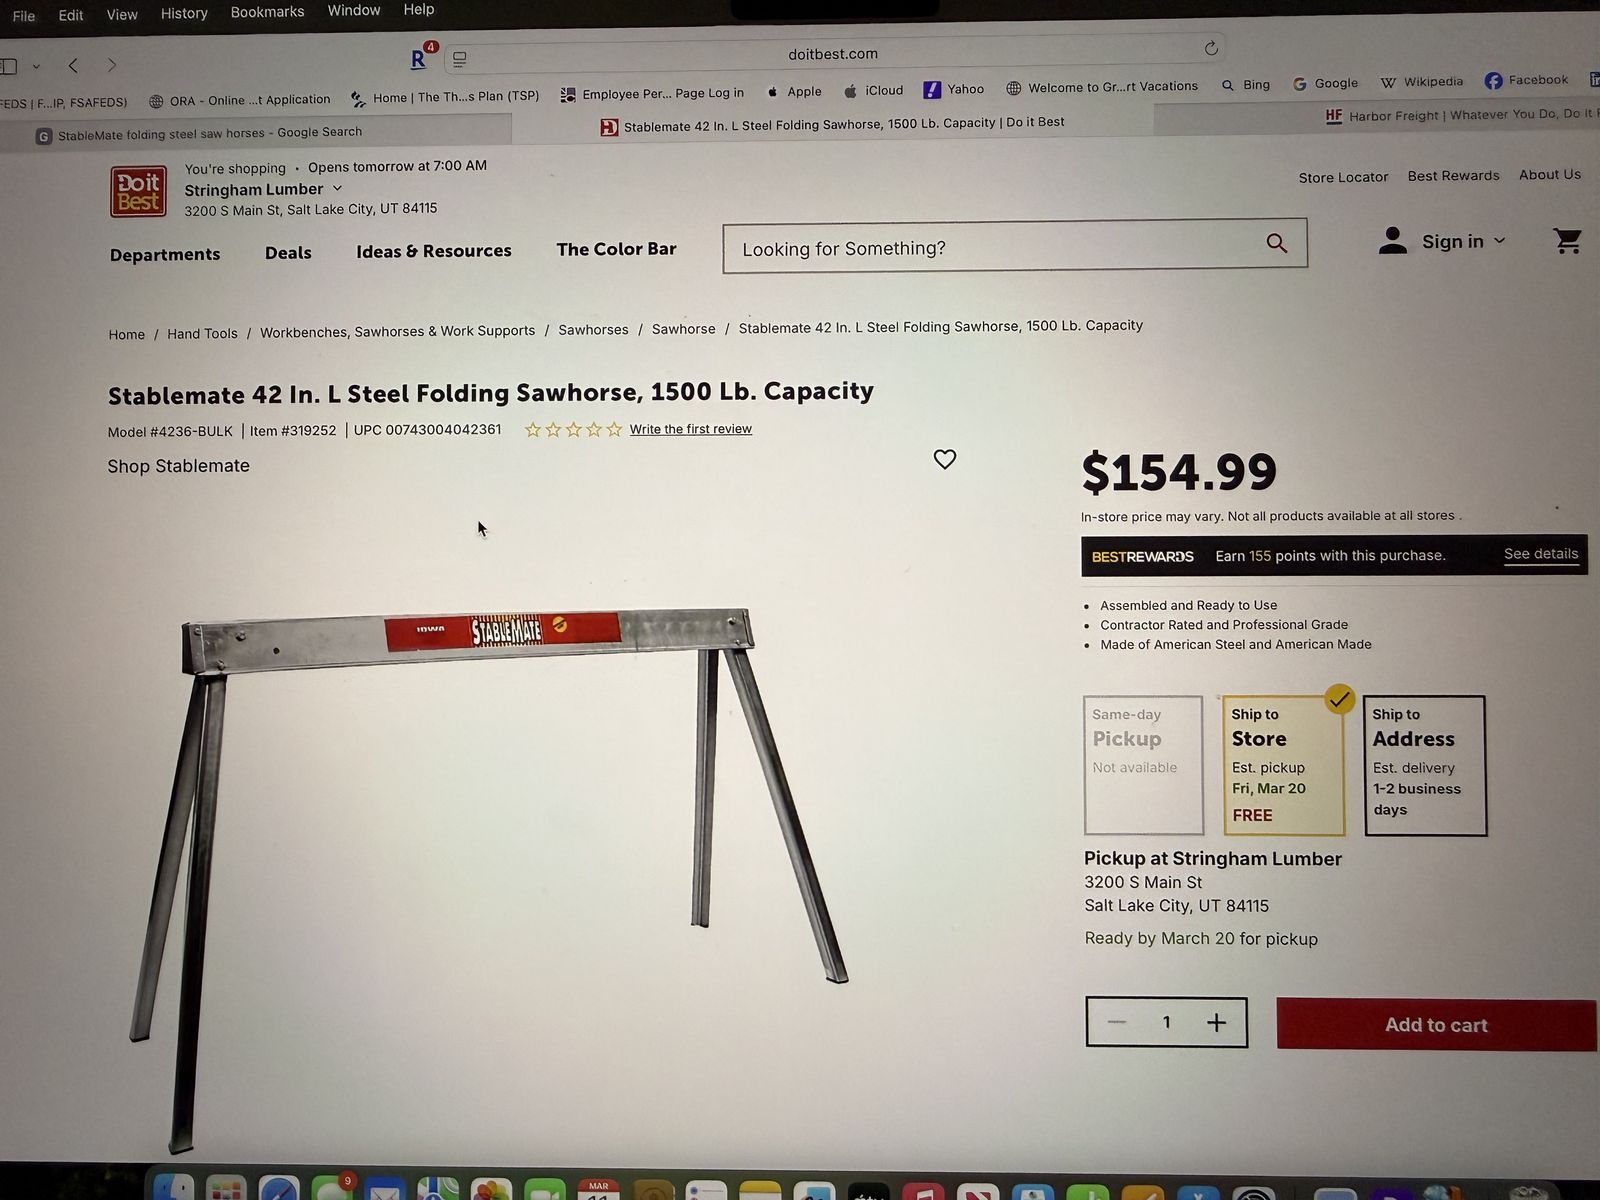1600x1200 pixels.
Task: Select Same-day Pickup option
Action: click(1144, 765)
